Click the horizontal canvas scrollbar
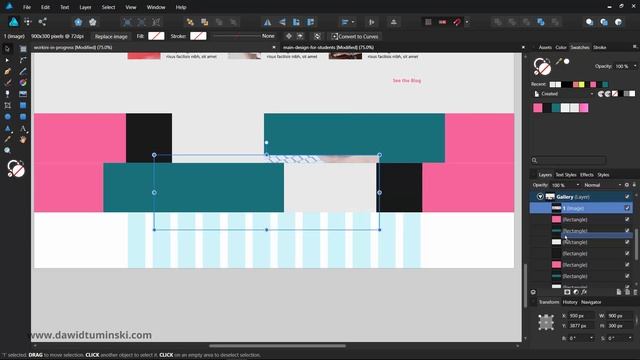Image resolution: width=640 pixels, height=360 pixels. (277, 346)
